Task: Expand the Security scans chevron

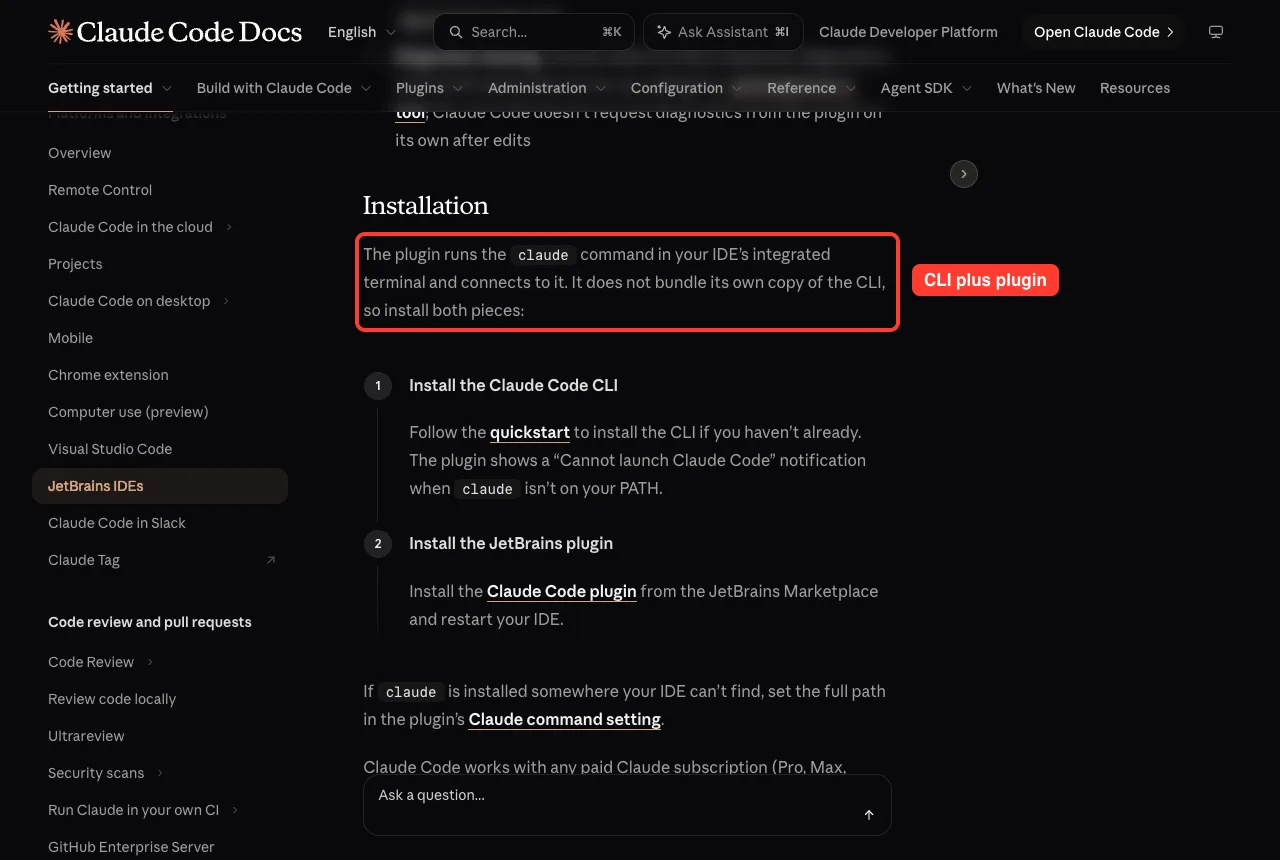Action: [160, 773]
